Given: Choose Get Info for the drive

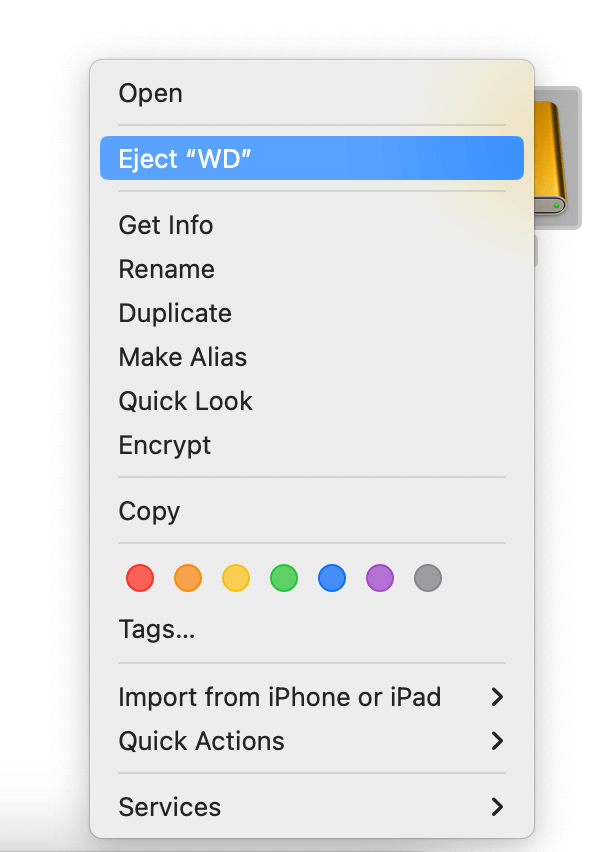Looking at the screenshot, I should 166,225.
